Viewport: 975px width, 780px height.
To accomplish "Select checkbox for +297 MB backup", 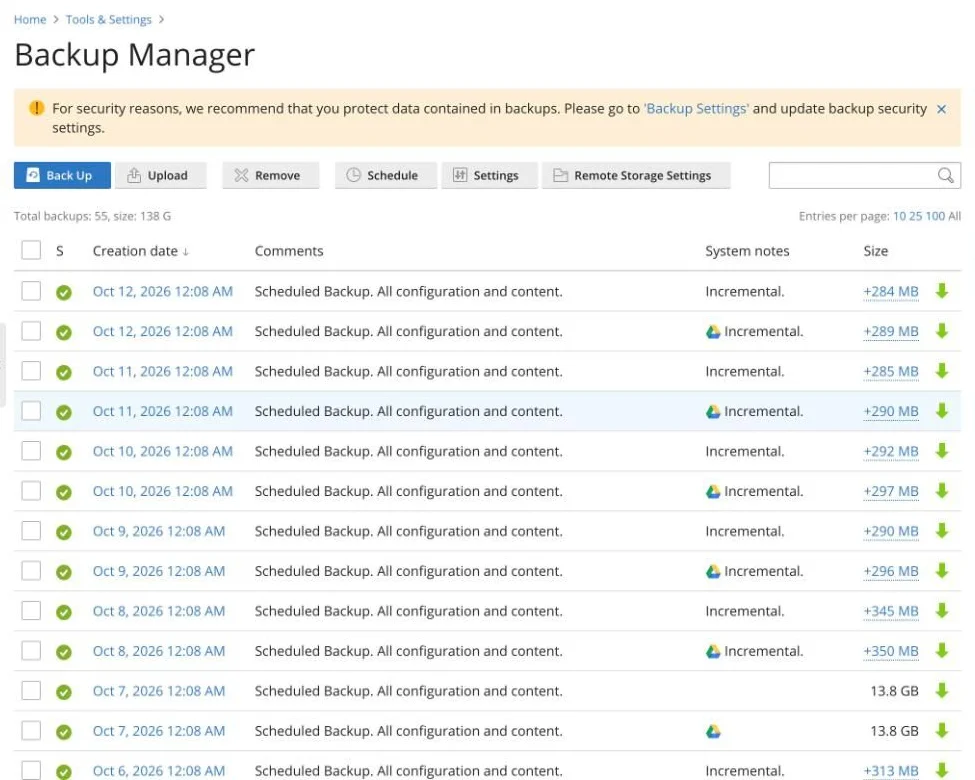I will [x=31, y=490].
